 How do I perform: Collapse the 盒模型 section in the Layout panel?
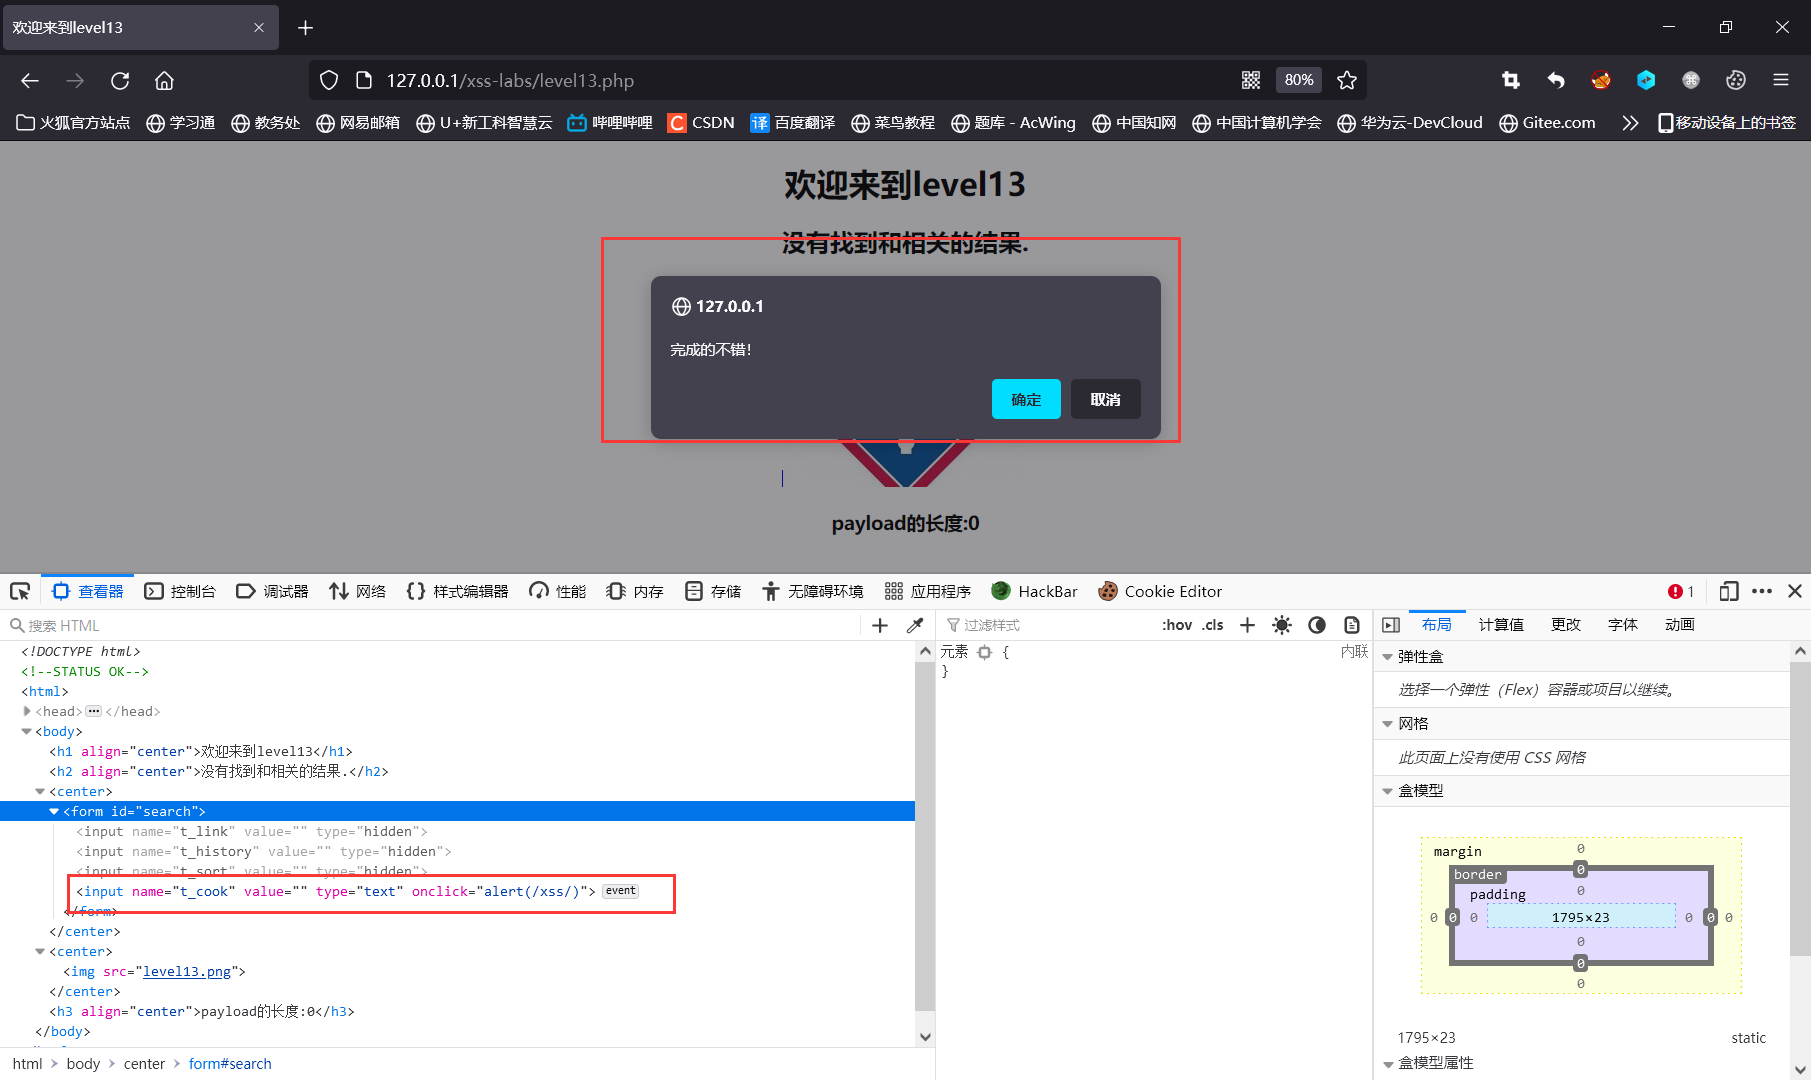(x=1388, y=790)
